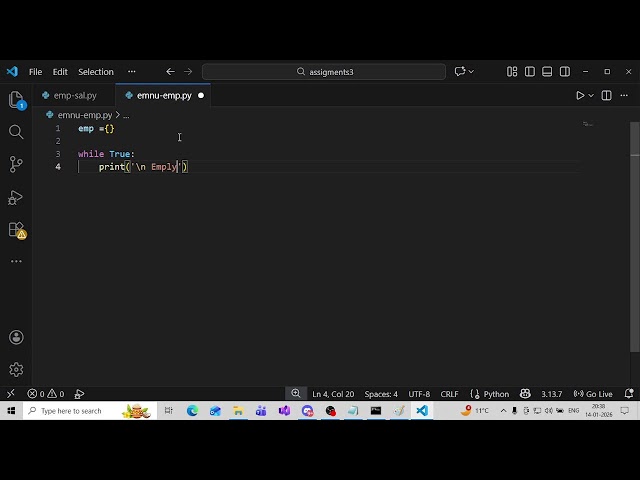The image size is (640, 480).
Task: Open Microsoft Teams from taskbar
Action: click(x=261, y=411)
